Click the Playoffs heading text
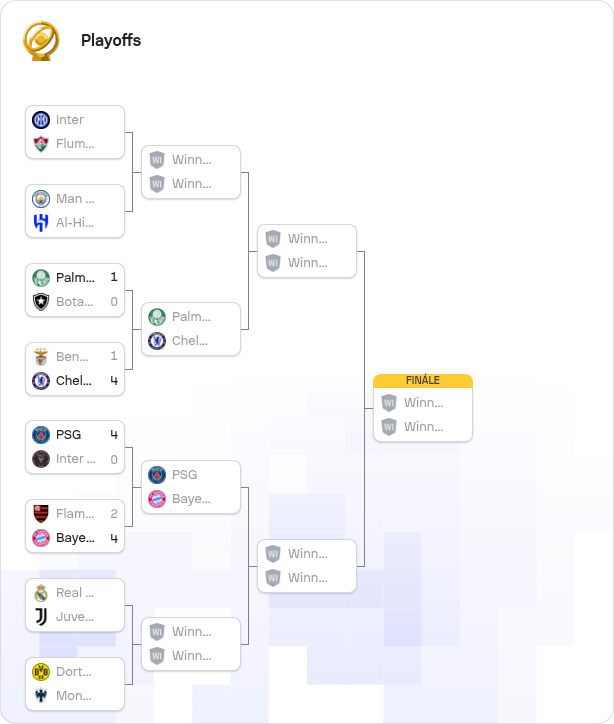Screen dimensions: 614x724 111,41
